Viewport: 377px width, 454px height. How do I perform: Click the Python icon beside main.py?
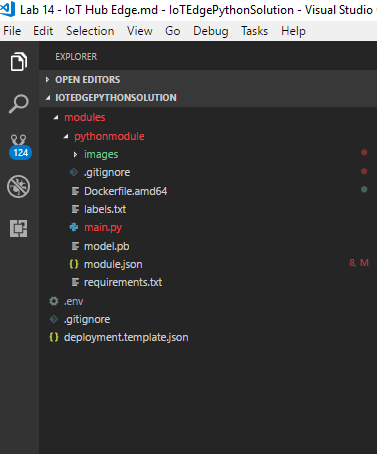74,227
